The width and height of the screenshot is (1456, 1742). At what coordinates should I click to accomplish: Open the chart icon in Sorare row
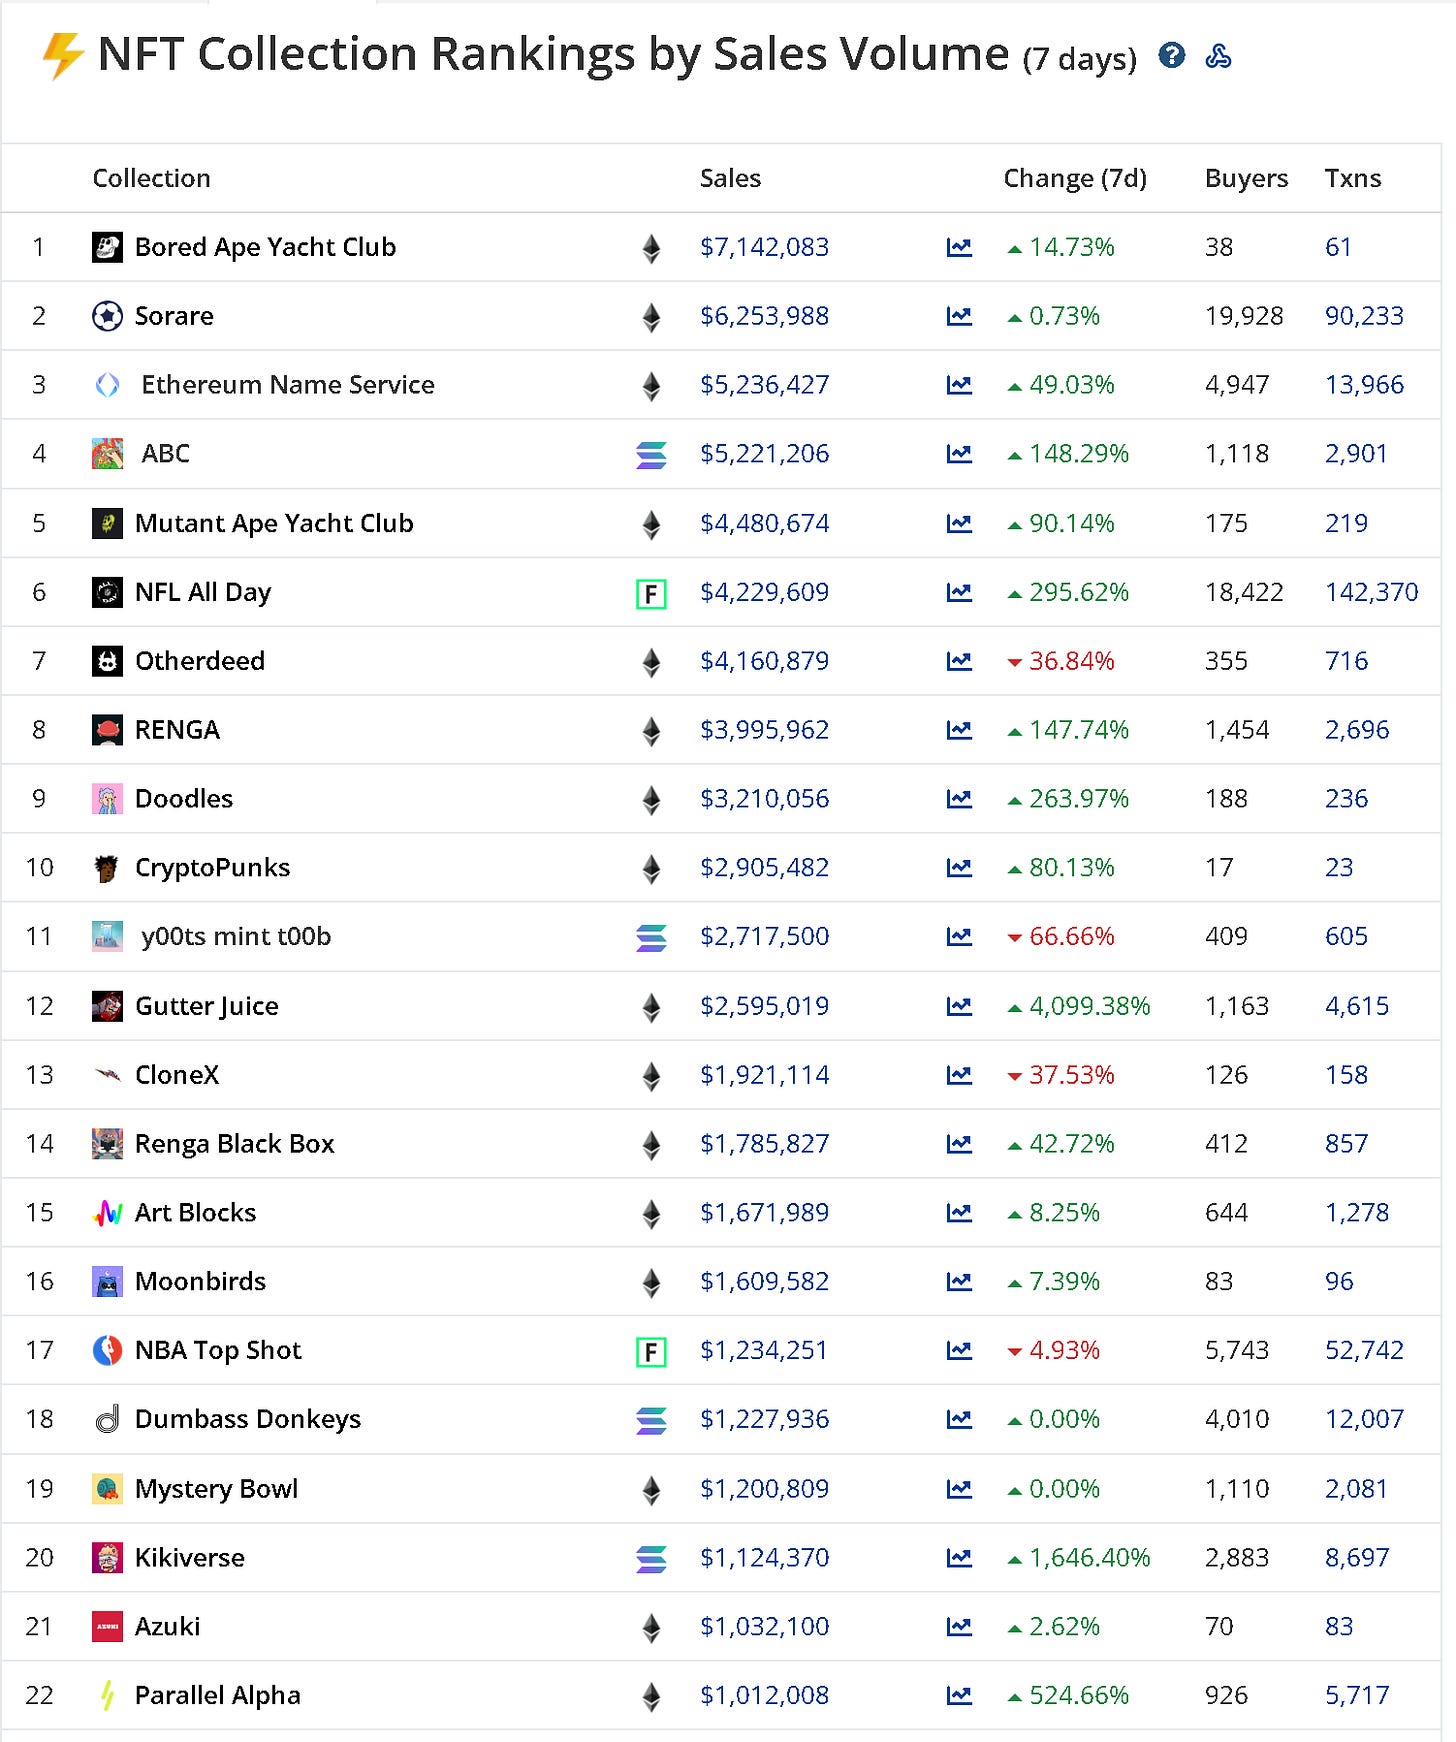(959, 316)
